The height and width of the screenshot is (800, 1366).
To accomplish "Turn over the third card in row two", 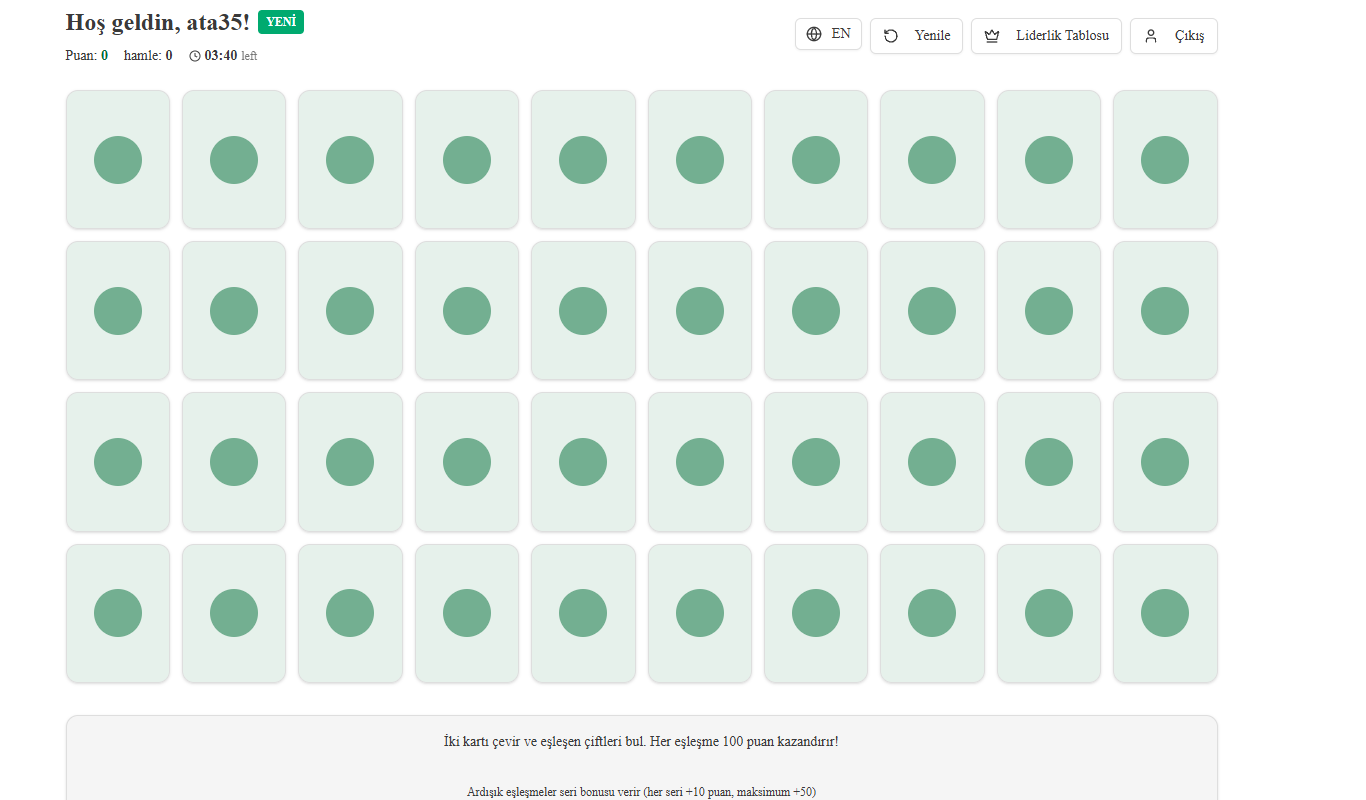I will 350,311.
